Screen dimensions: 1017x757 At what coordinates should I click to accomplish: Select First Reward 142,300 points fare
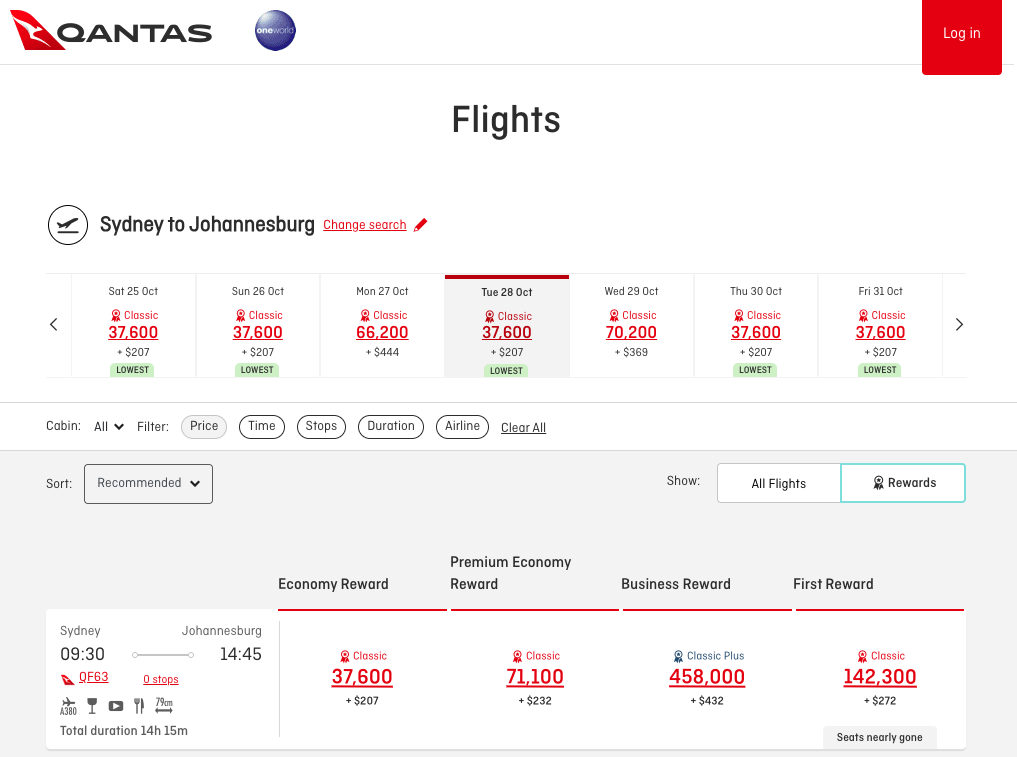coord(879,677)
